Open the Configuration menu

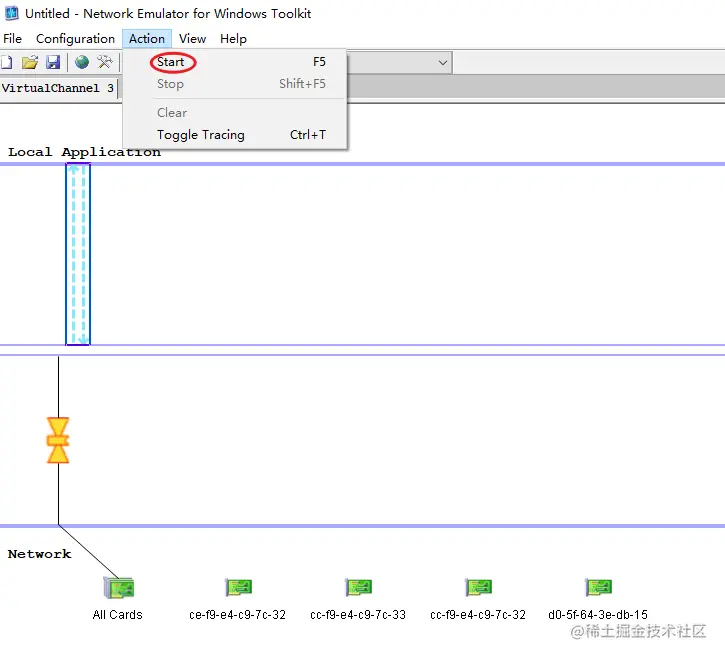pyautogui.click(x=75, y=39)
